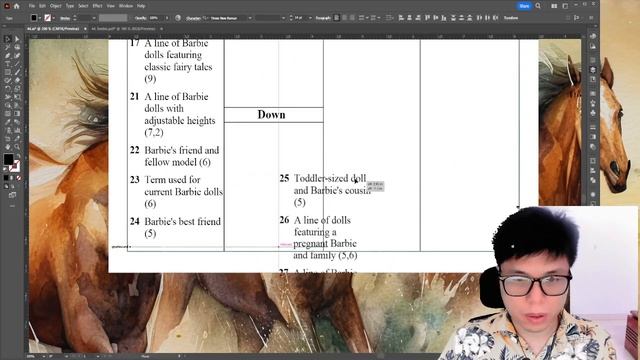Open the font size dropdown

coord(310,18)
